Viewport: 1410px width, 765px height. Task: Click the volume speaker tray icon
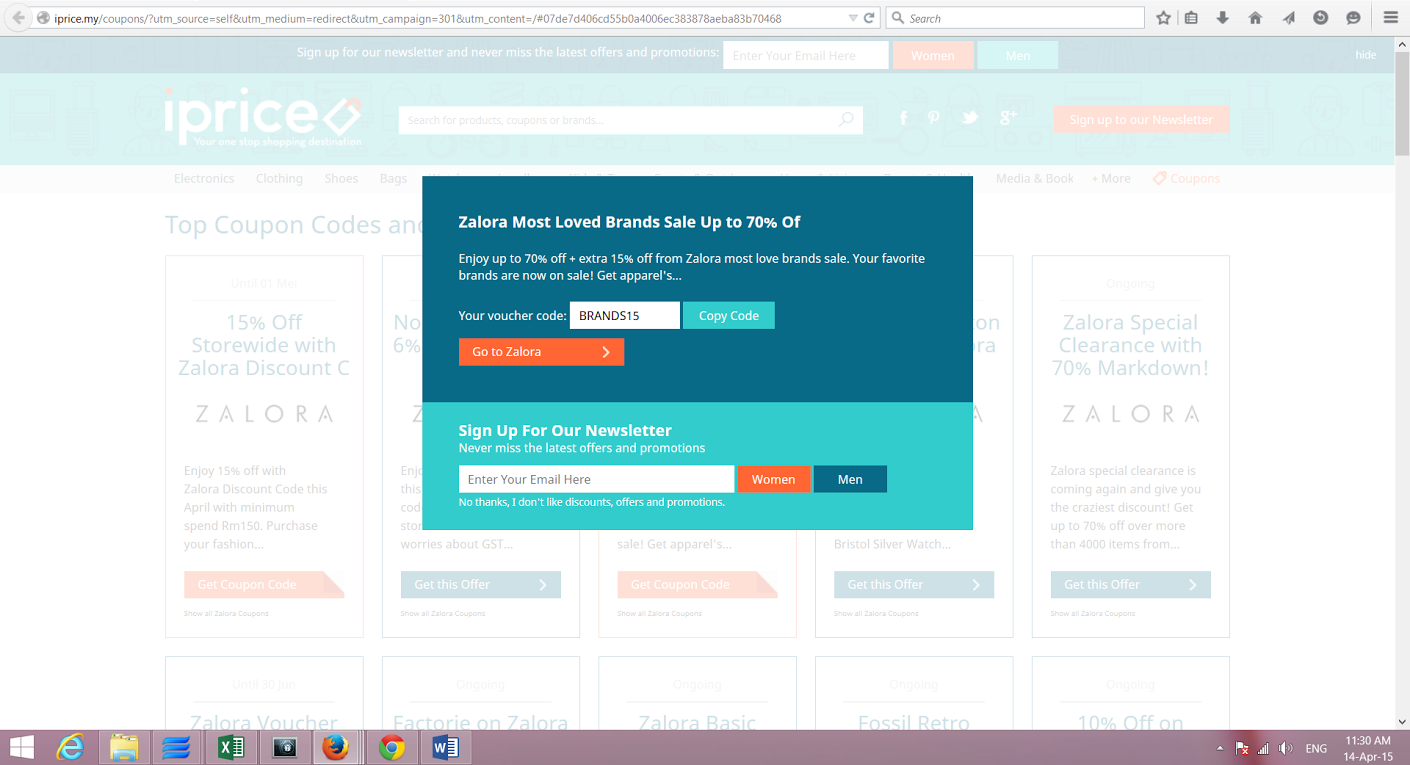[1285, 748]
